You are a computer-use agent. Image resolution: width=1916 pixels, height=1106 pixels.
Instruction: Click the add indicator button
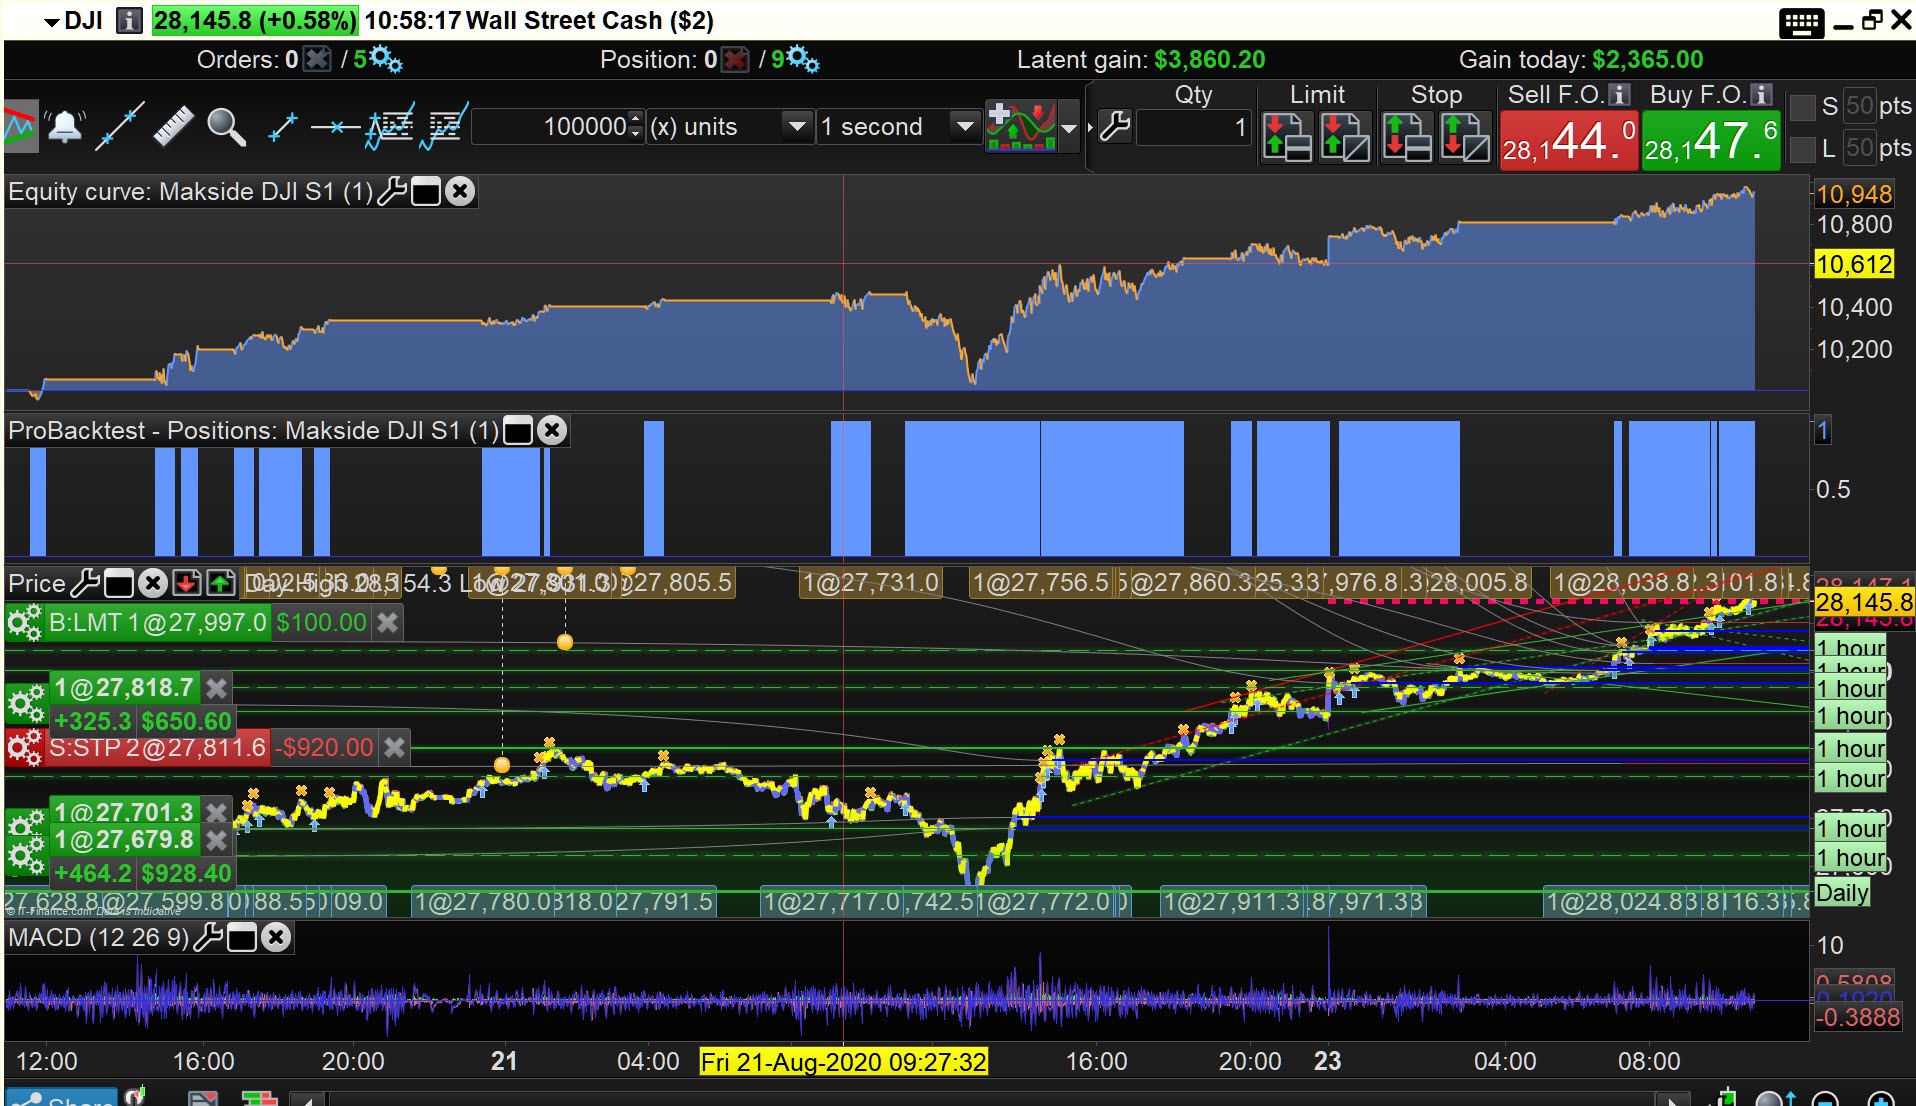click(x=1021, y=127)
